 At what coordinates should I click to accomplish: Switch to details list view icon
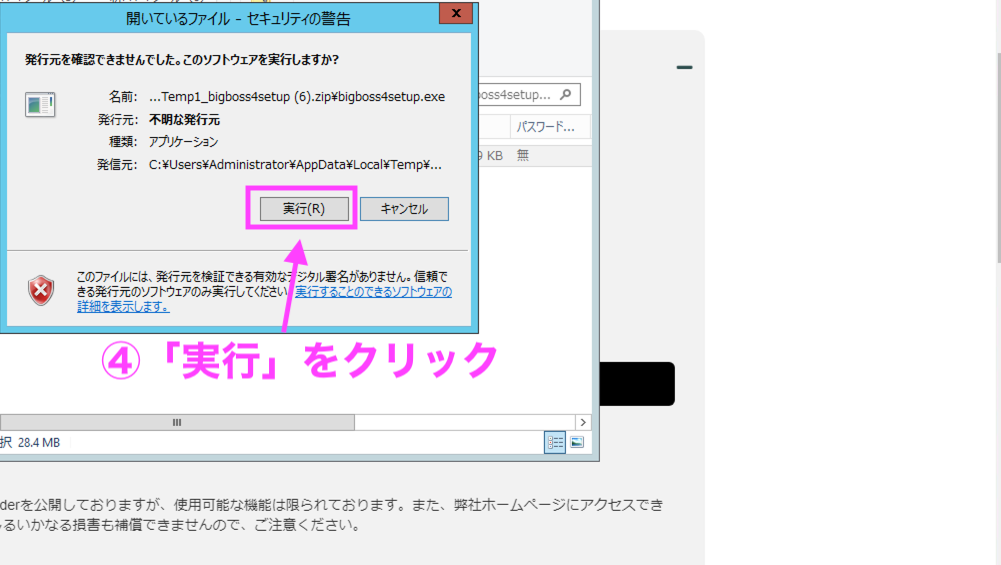[x=555, y=442]
